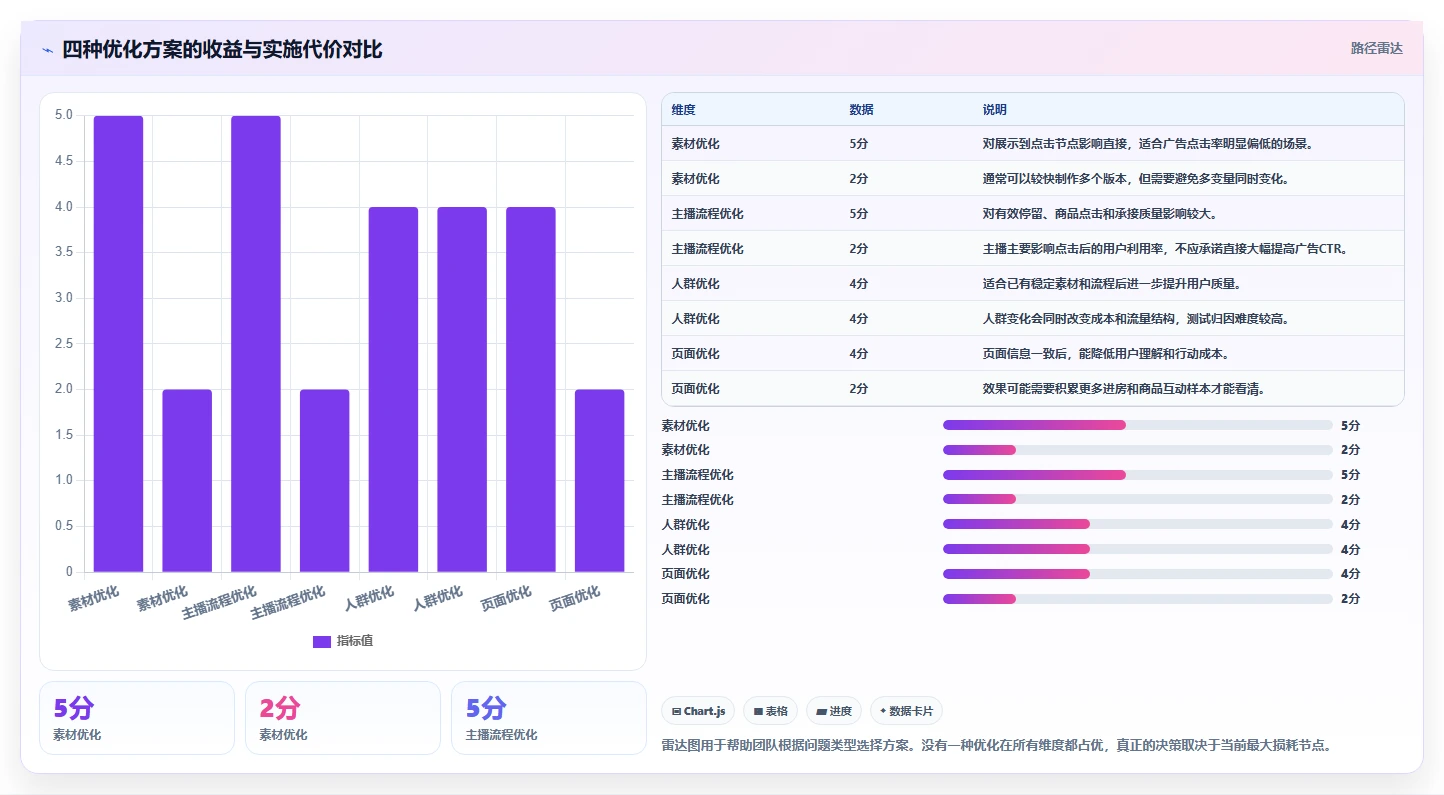
Task: Click the footer text starting with 雷达图用于帮助团队
Action: click(997, 745)
